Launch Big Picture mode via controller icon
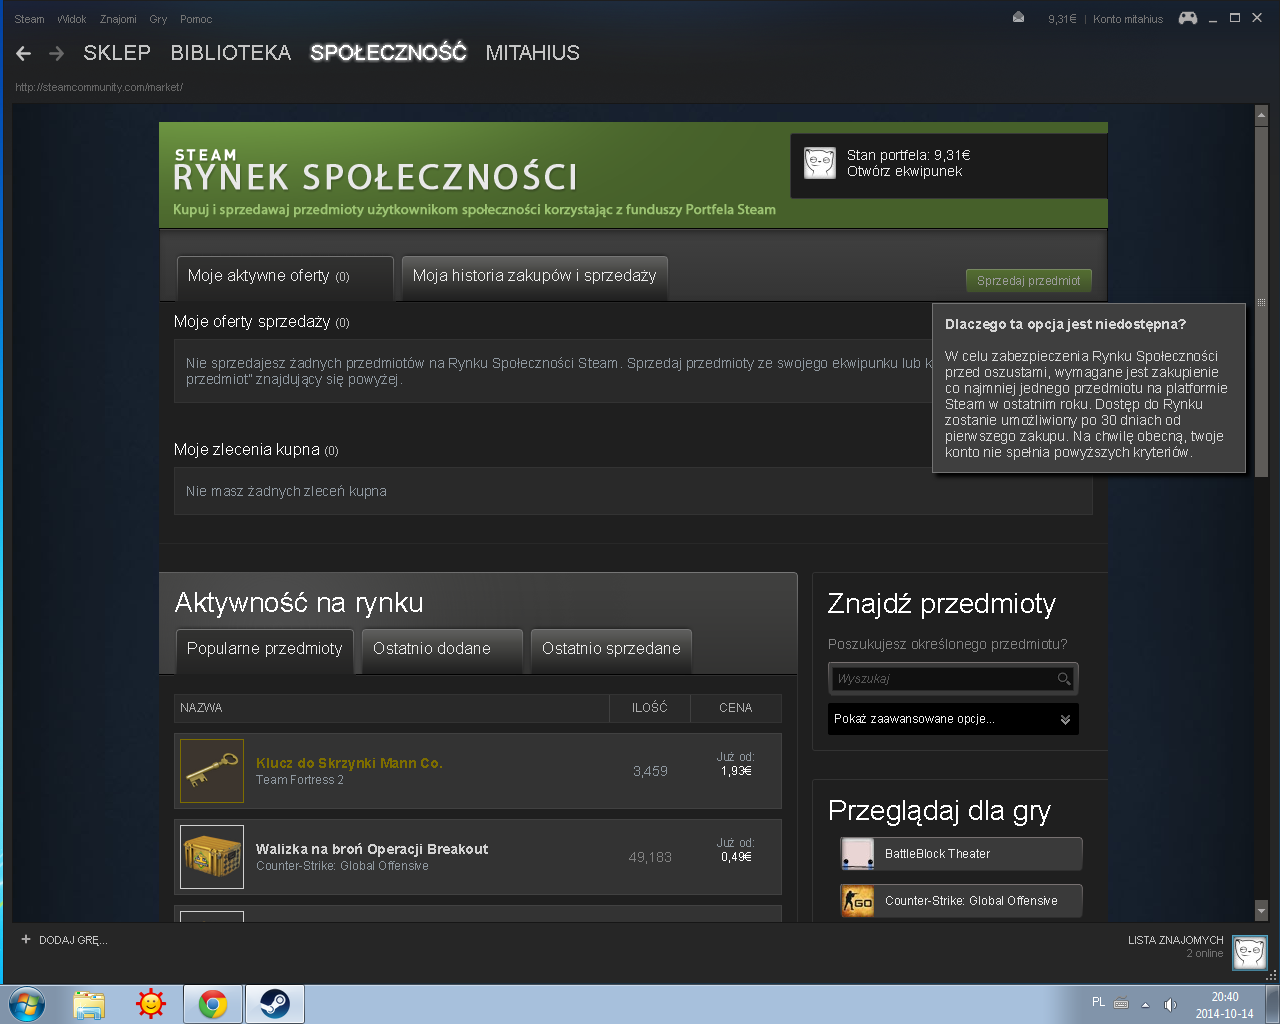 pos(1188,18)
